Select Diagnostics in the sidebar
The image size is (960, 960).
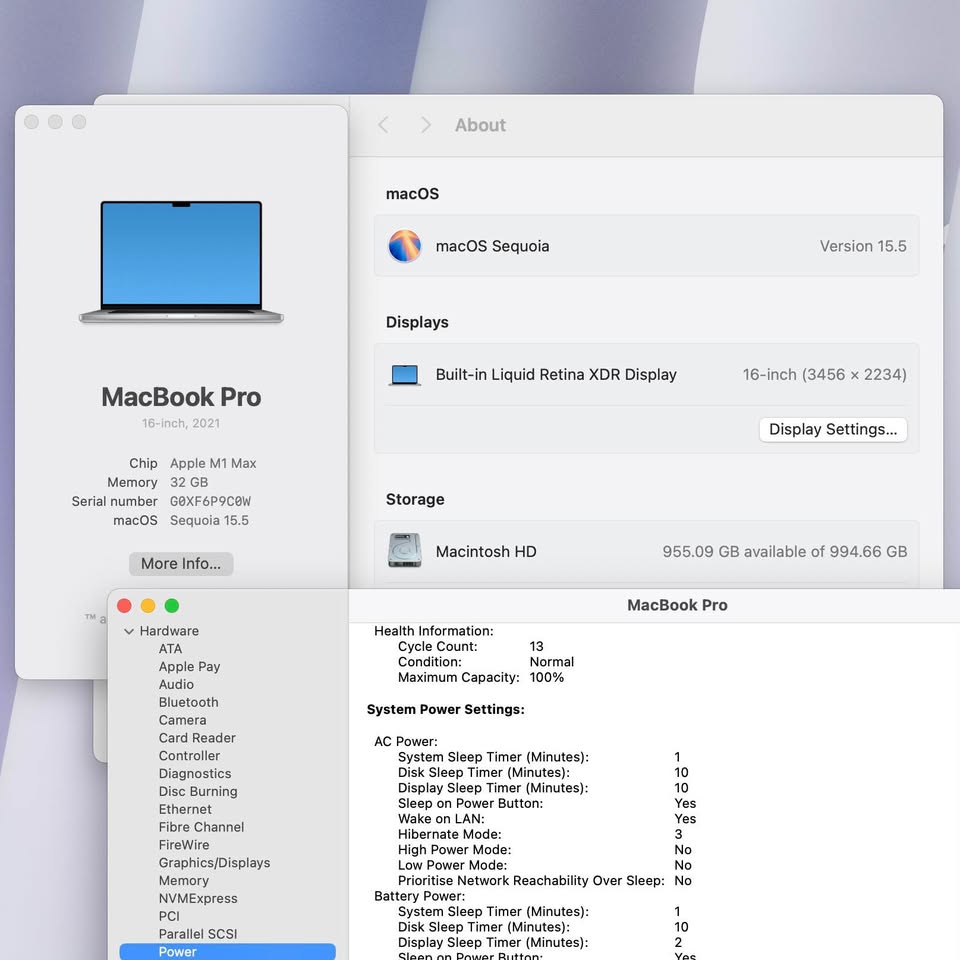[195, 773]
